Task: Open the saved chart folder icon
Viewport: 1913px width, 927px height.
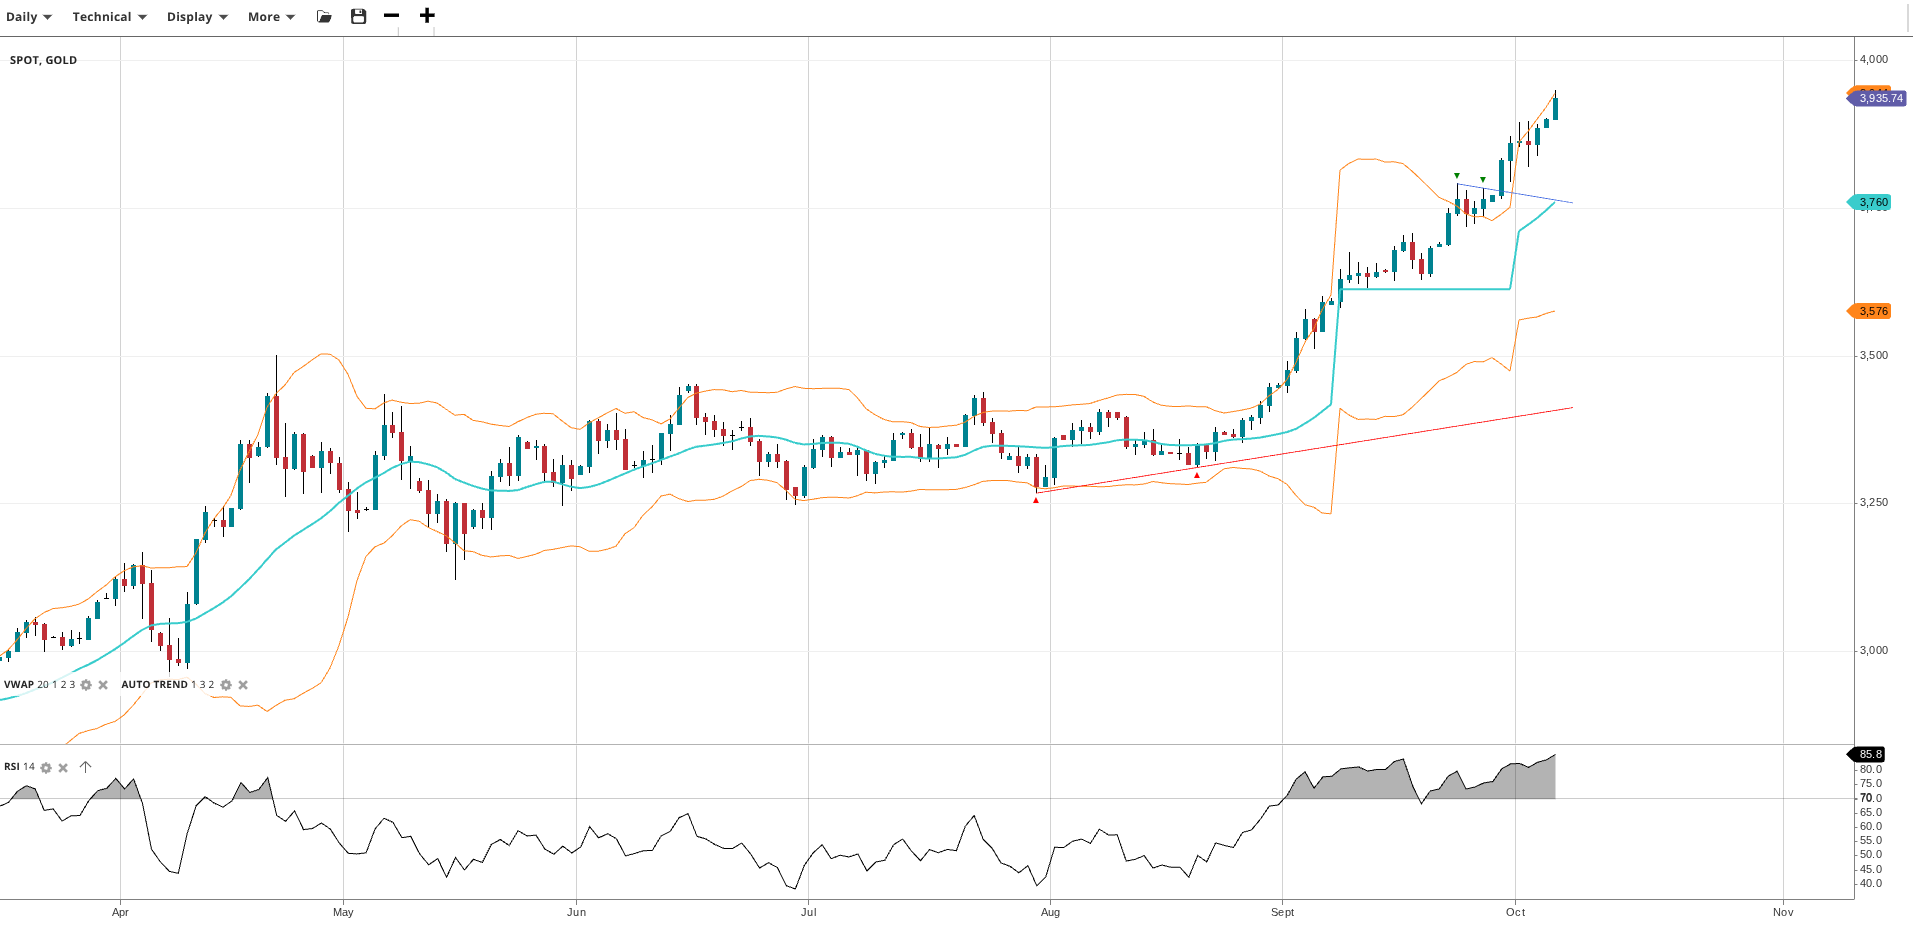Action: coord(324,16)
